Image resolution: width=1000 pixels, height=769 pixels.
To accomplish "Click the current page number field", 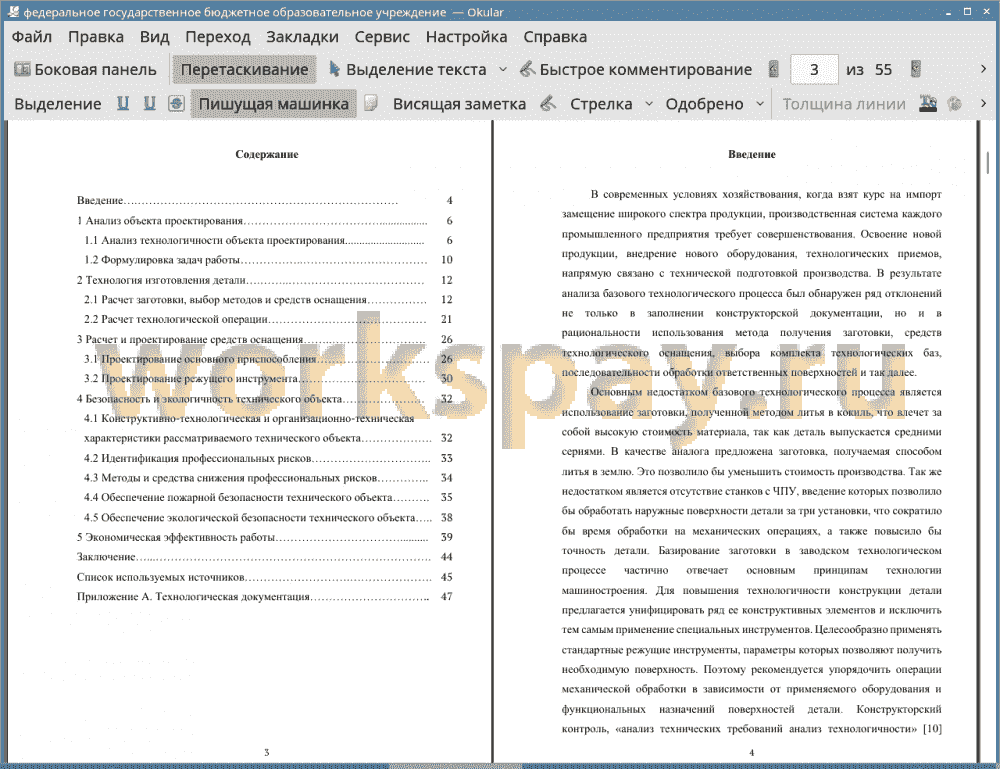I will point(814,70).
